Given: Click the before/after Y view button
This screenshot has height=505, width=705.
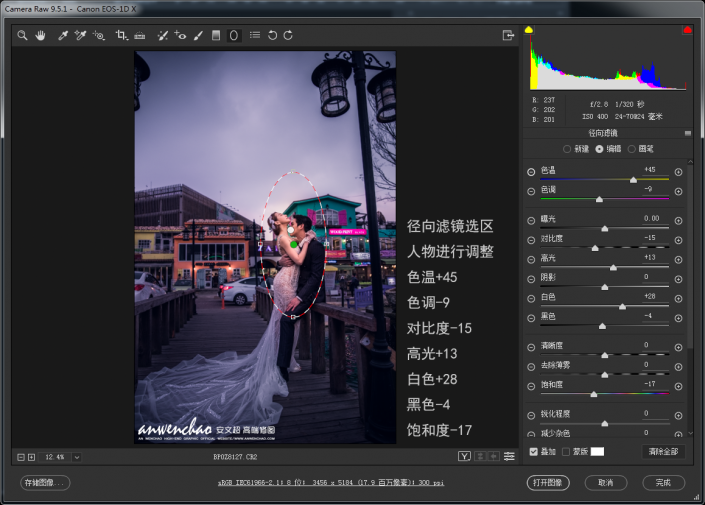Looking at the screenshot, I should click(464, 456).
